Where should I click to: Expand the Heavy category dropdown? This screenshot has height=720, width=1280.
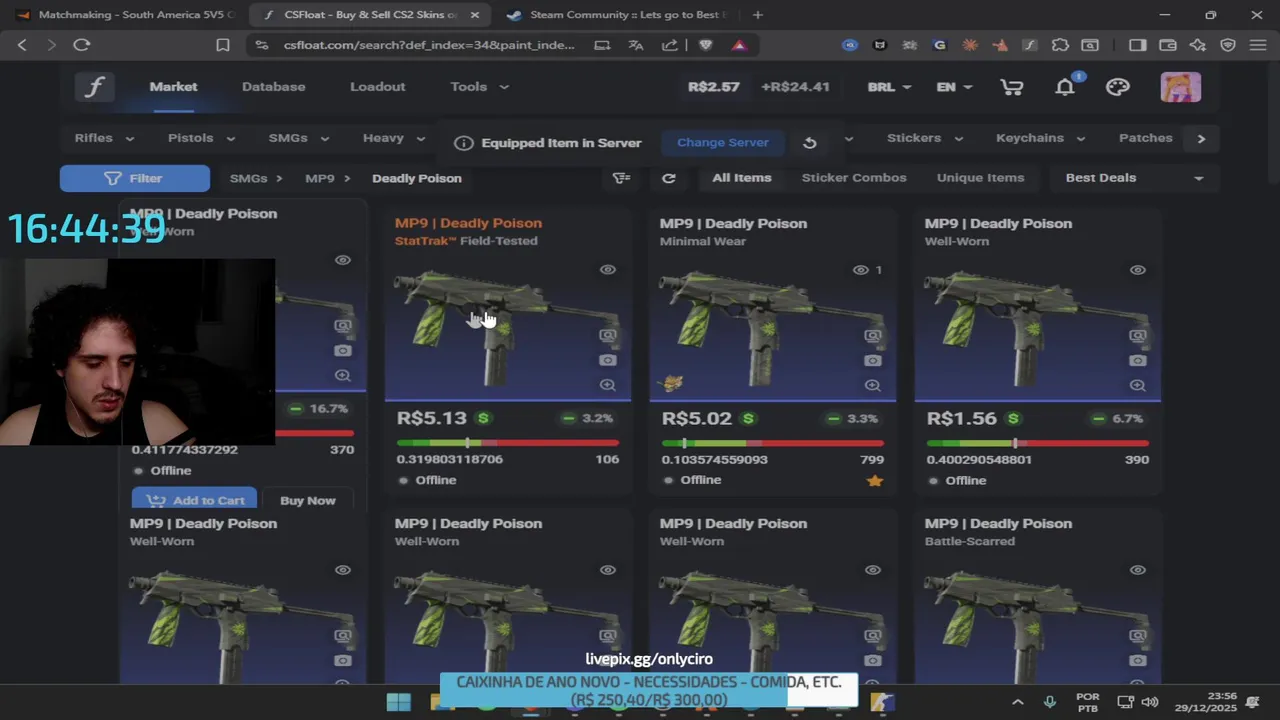tap(393, 138)
